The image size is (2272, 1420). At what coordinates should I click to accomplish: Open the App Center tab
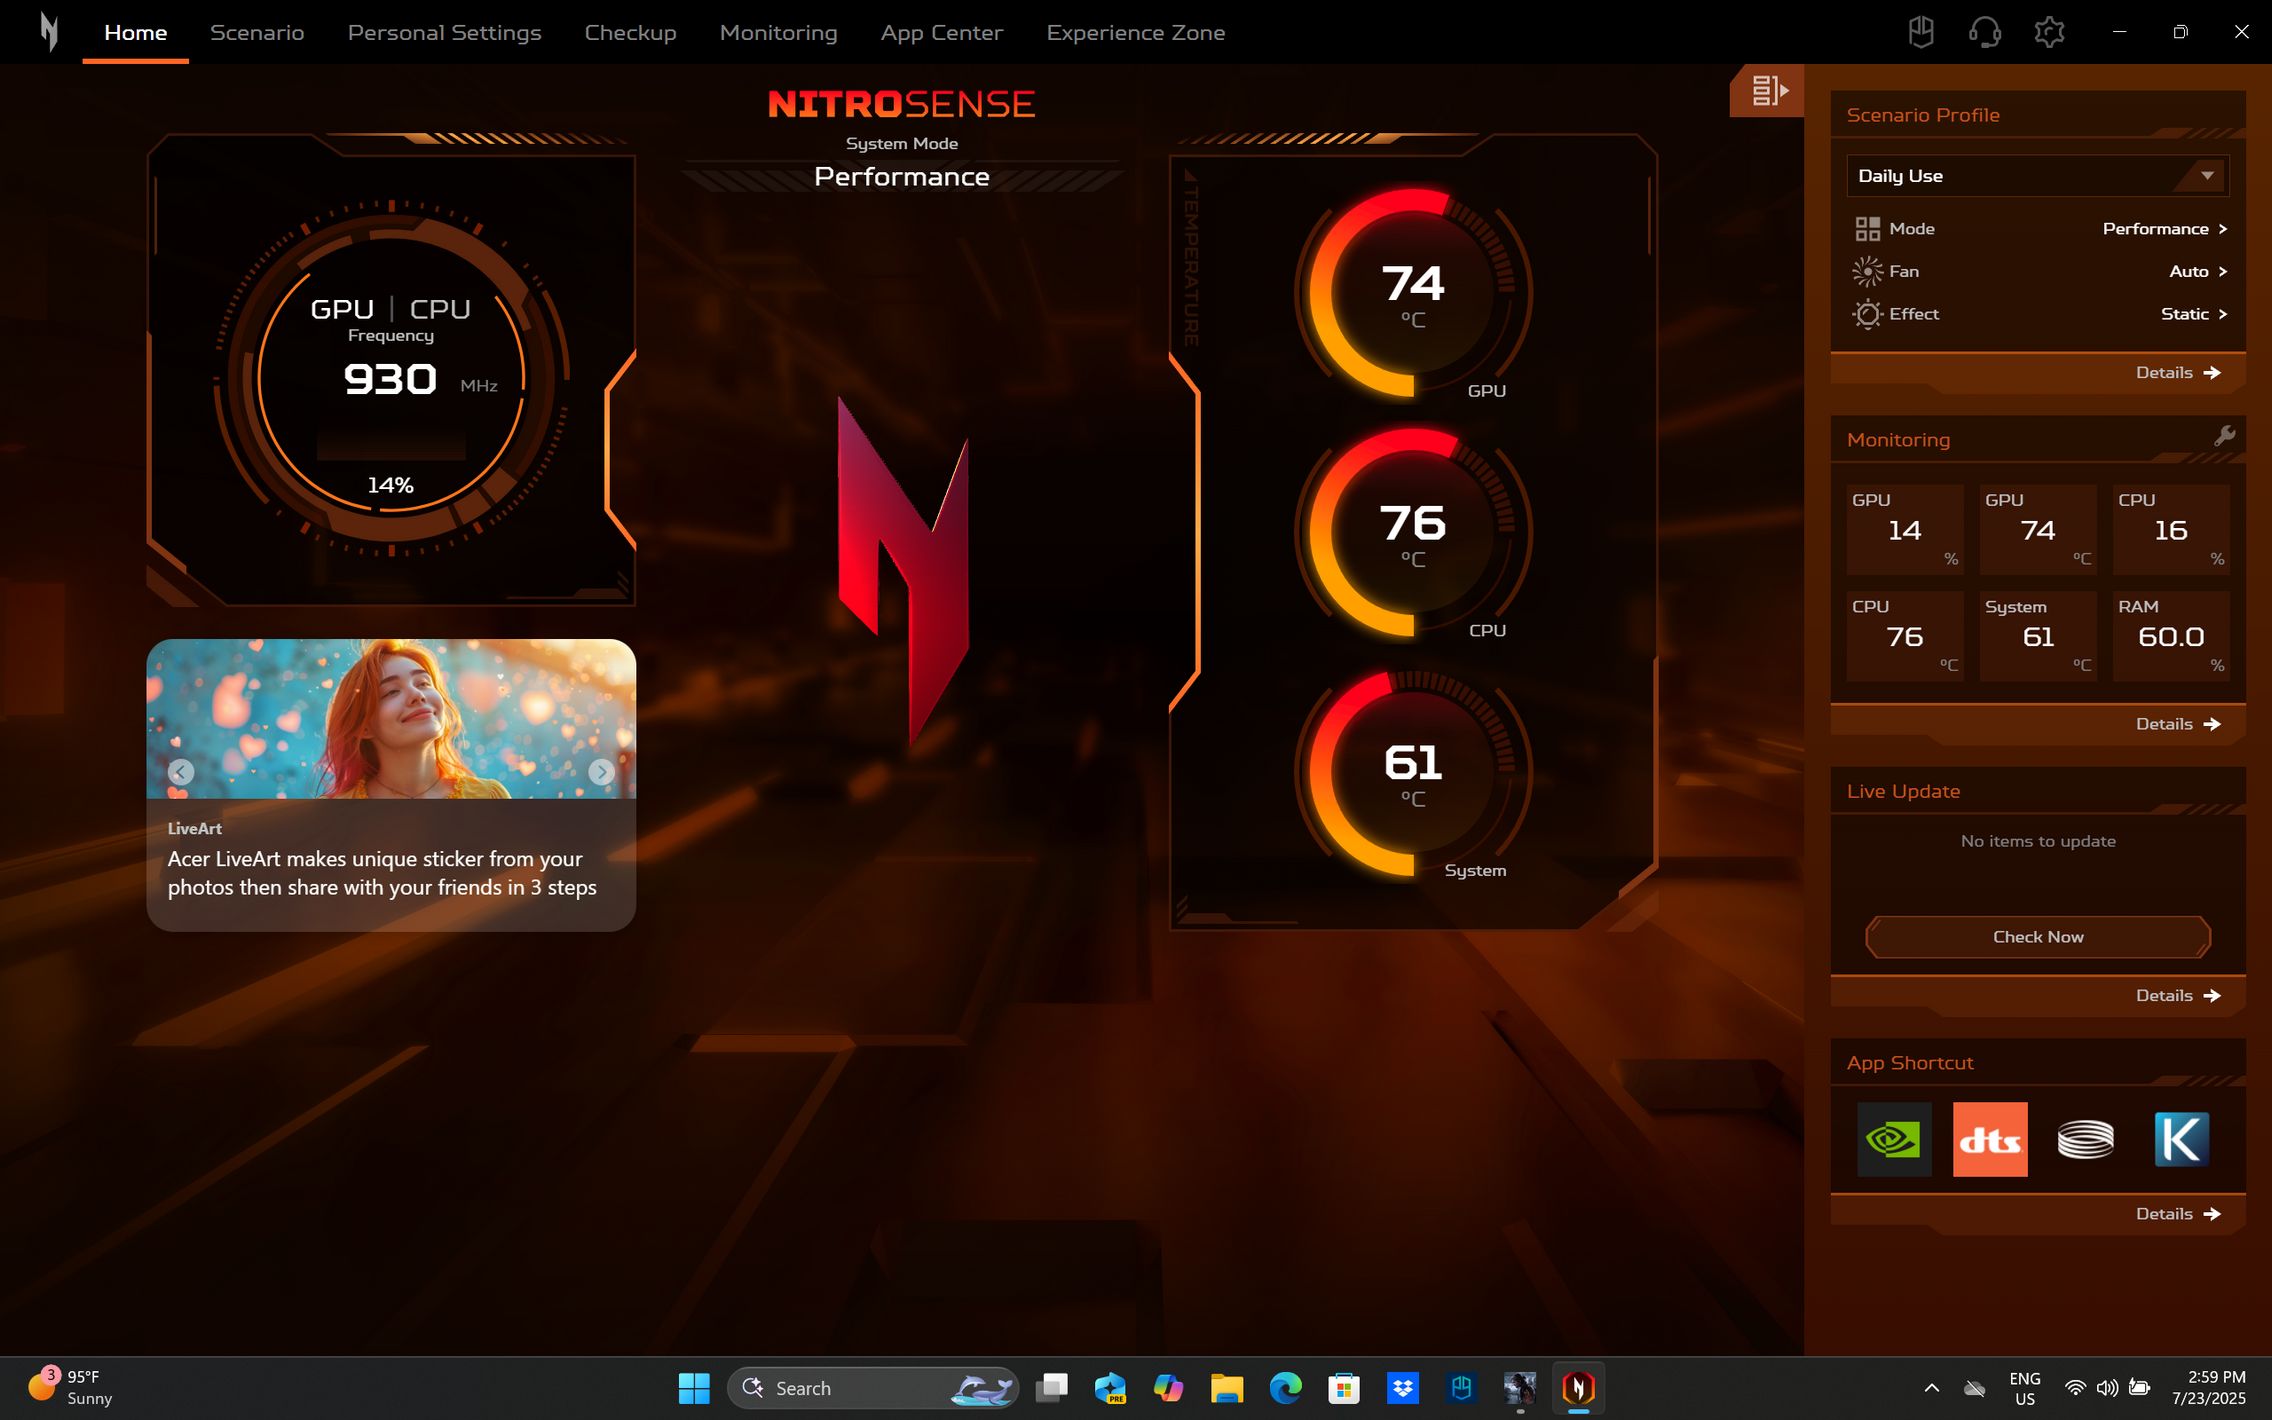pyautogui.click(x=941, y=32)
